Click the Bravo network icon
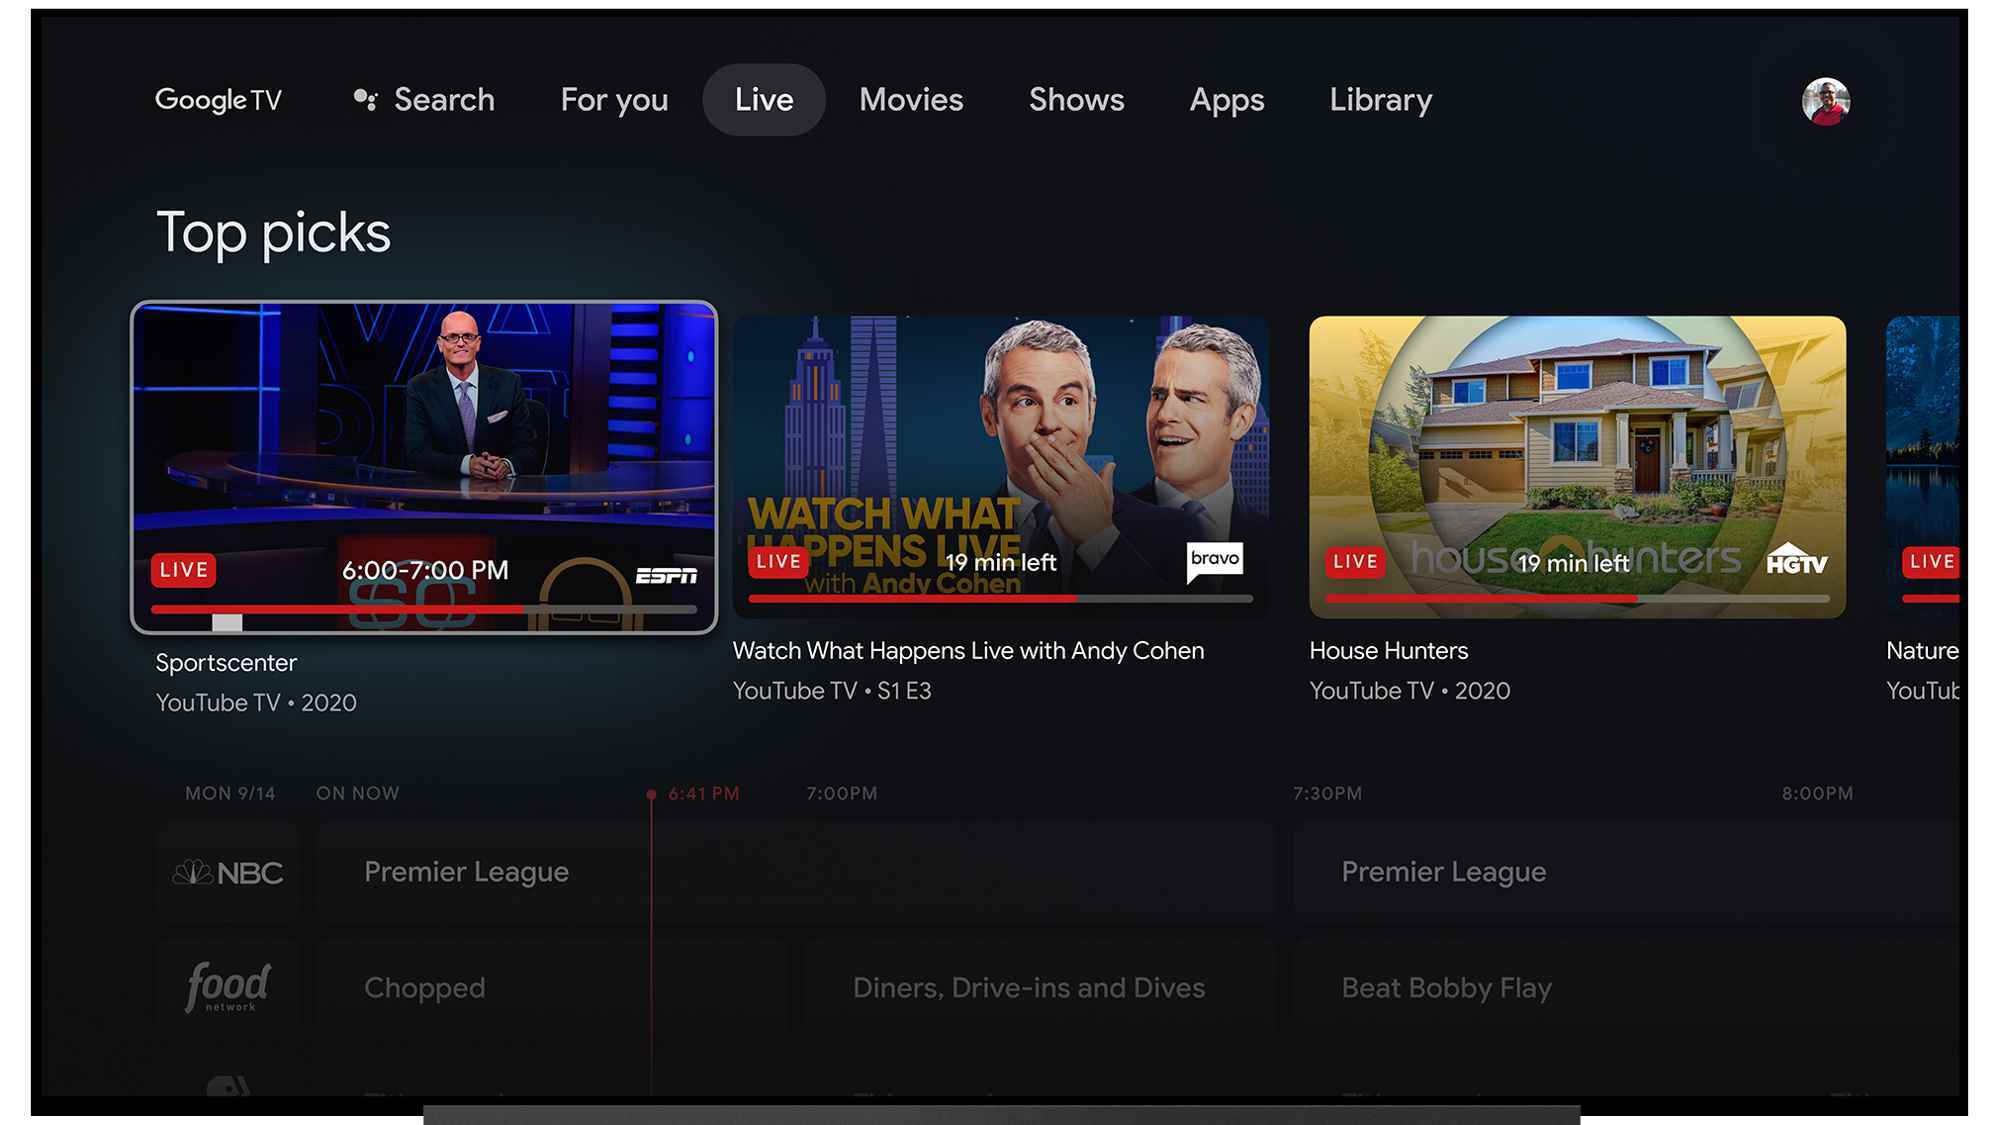2000x1125 pixels. click(1216, 559)
